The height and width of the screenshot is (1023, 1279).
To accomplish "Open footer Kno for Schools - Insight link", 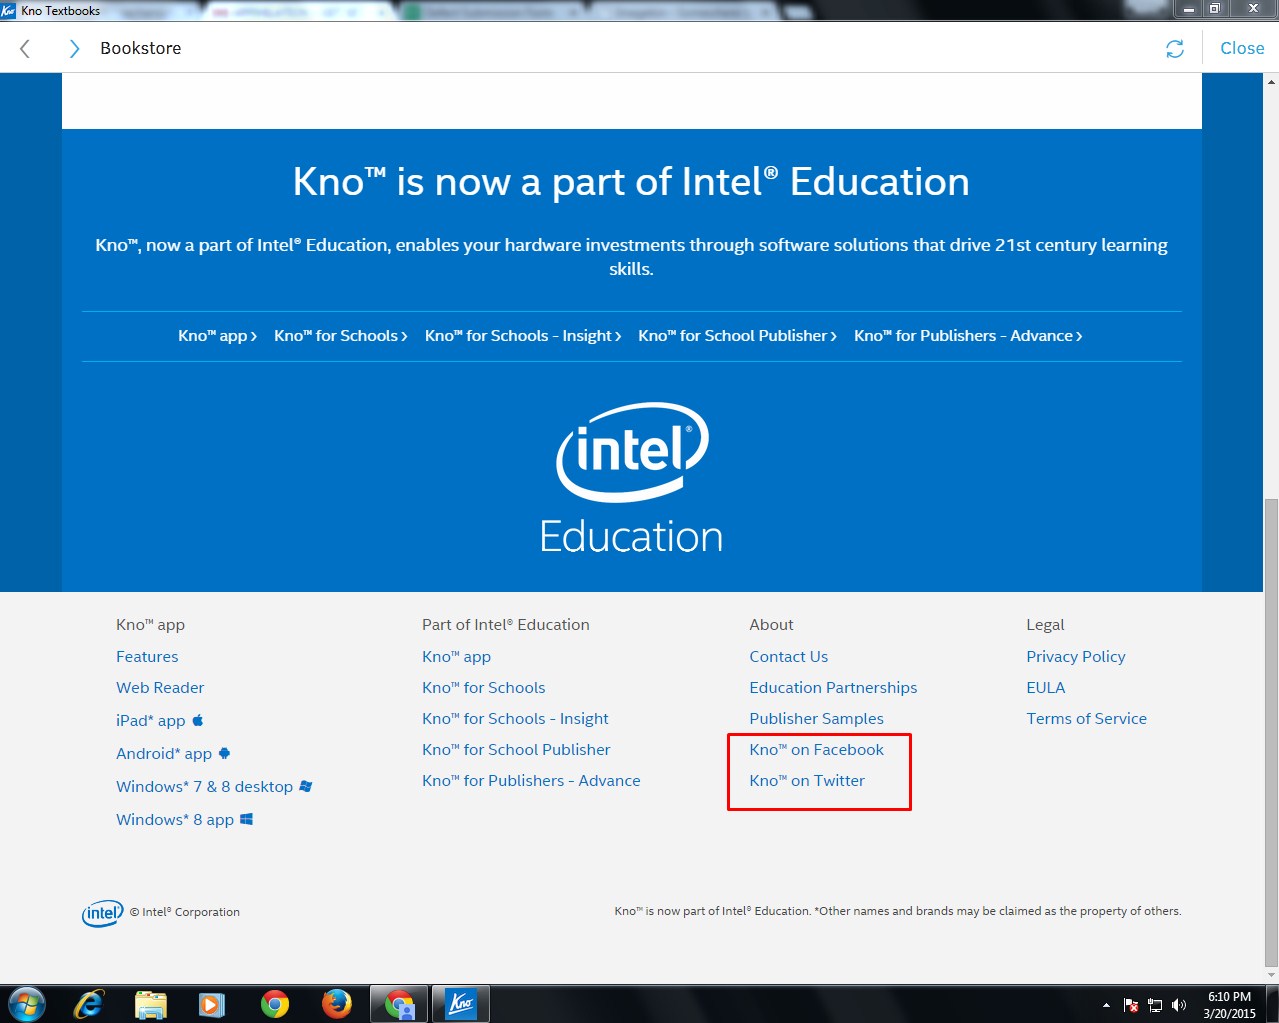I will tap(515, 719).
